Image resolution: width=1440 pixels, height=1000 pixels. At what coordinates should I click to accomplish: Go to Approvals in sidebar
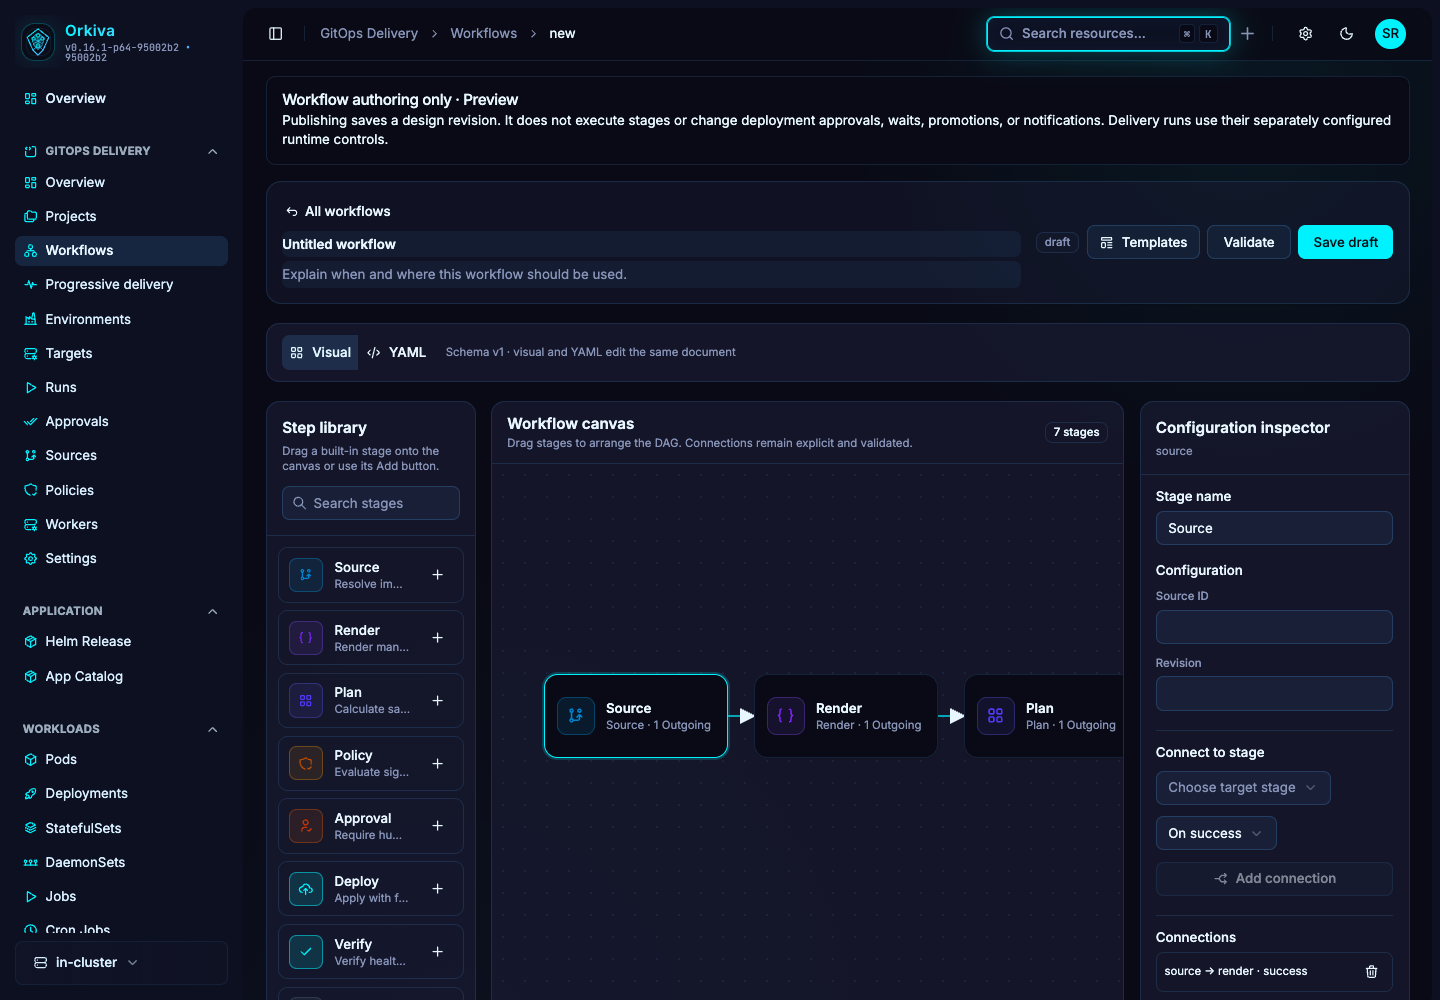tap(121, 422)
